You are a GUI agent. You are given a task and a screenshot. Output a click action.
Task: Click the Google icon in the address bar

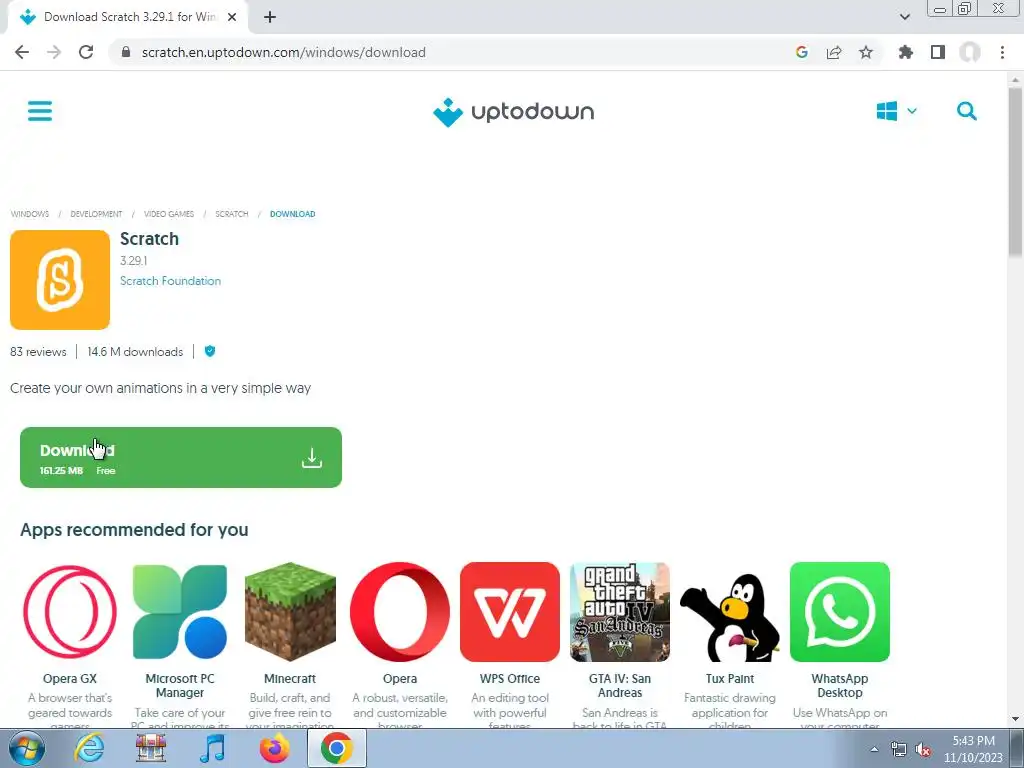pos(802,52)
